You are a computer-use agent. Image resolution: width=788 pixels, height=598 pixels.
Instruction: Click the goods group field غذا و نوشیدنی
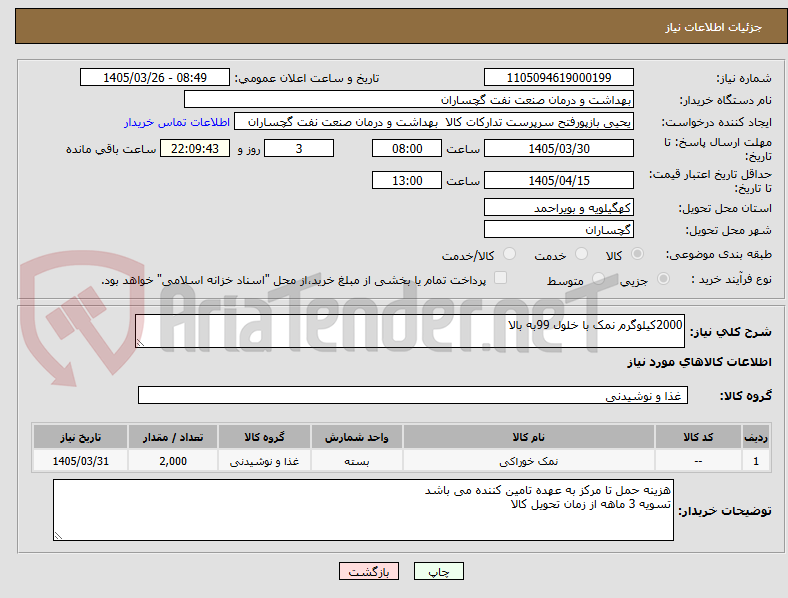click(413, 395)
